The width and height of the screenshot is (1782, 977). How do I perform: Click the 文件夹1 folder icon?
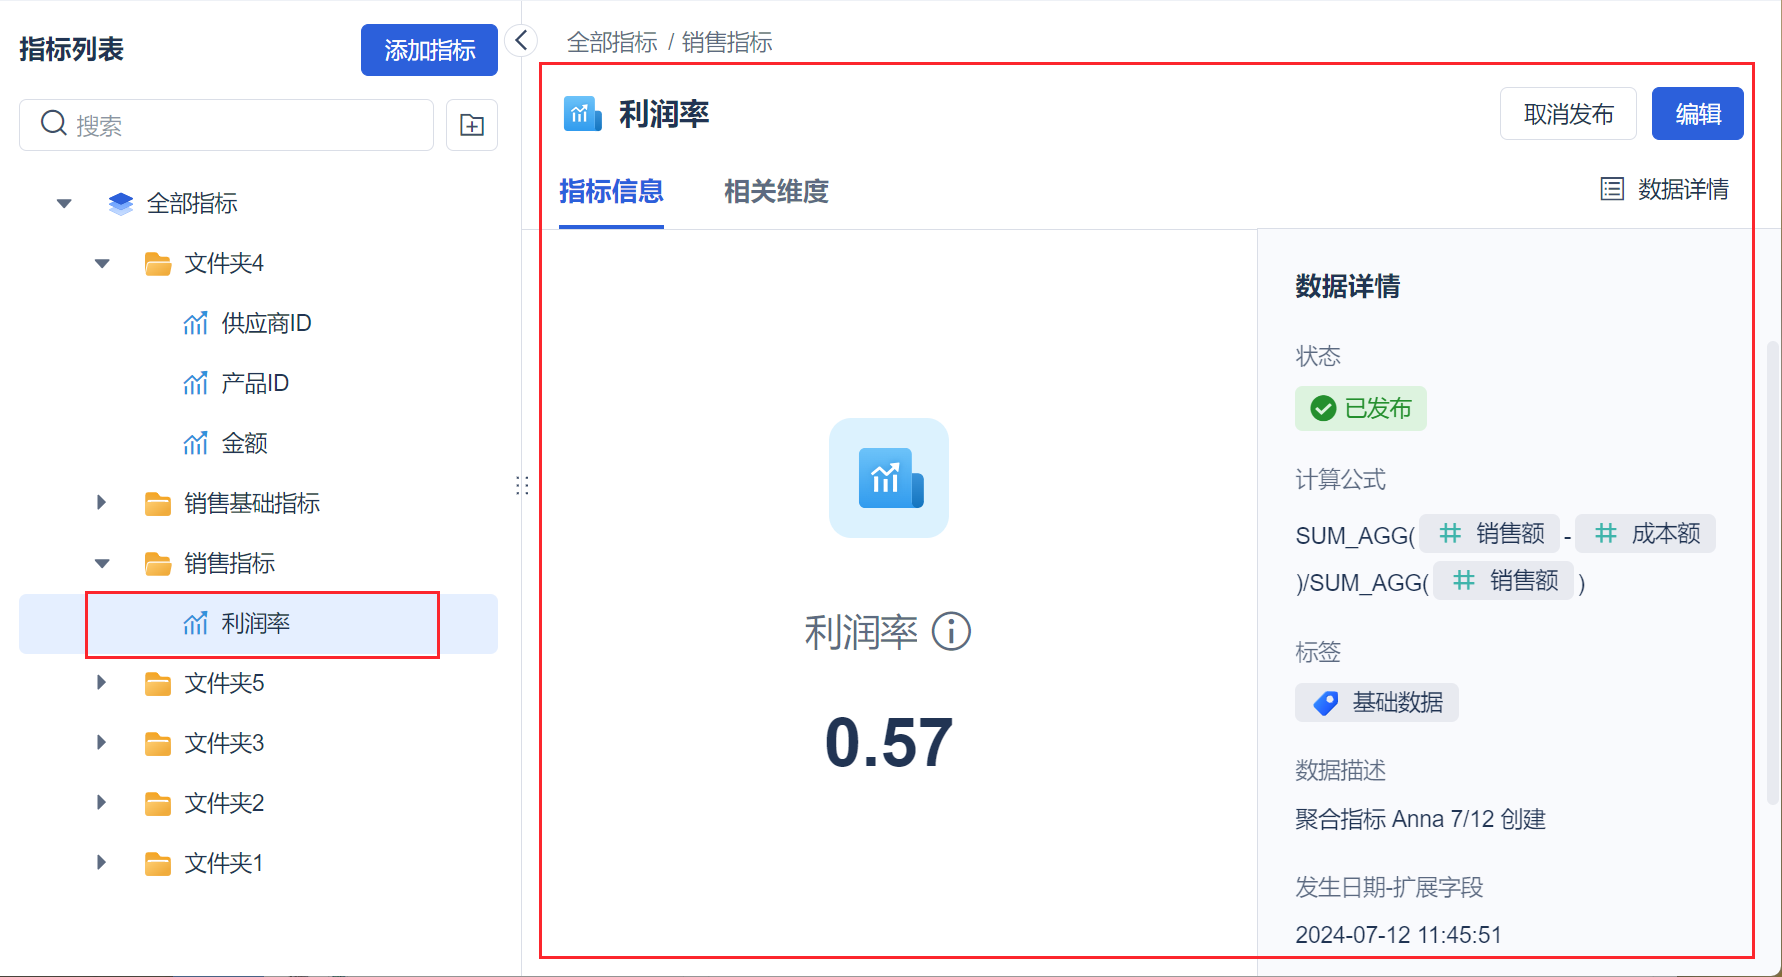click(x=158, y=864)
